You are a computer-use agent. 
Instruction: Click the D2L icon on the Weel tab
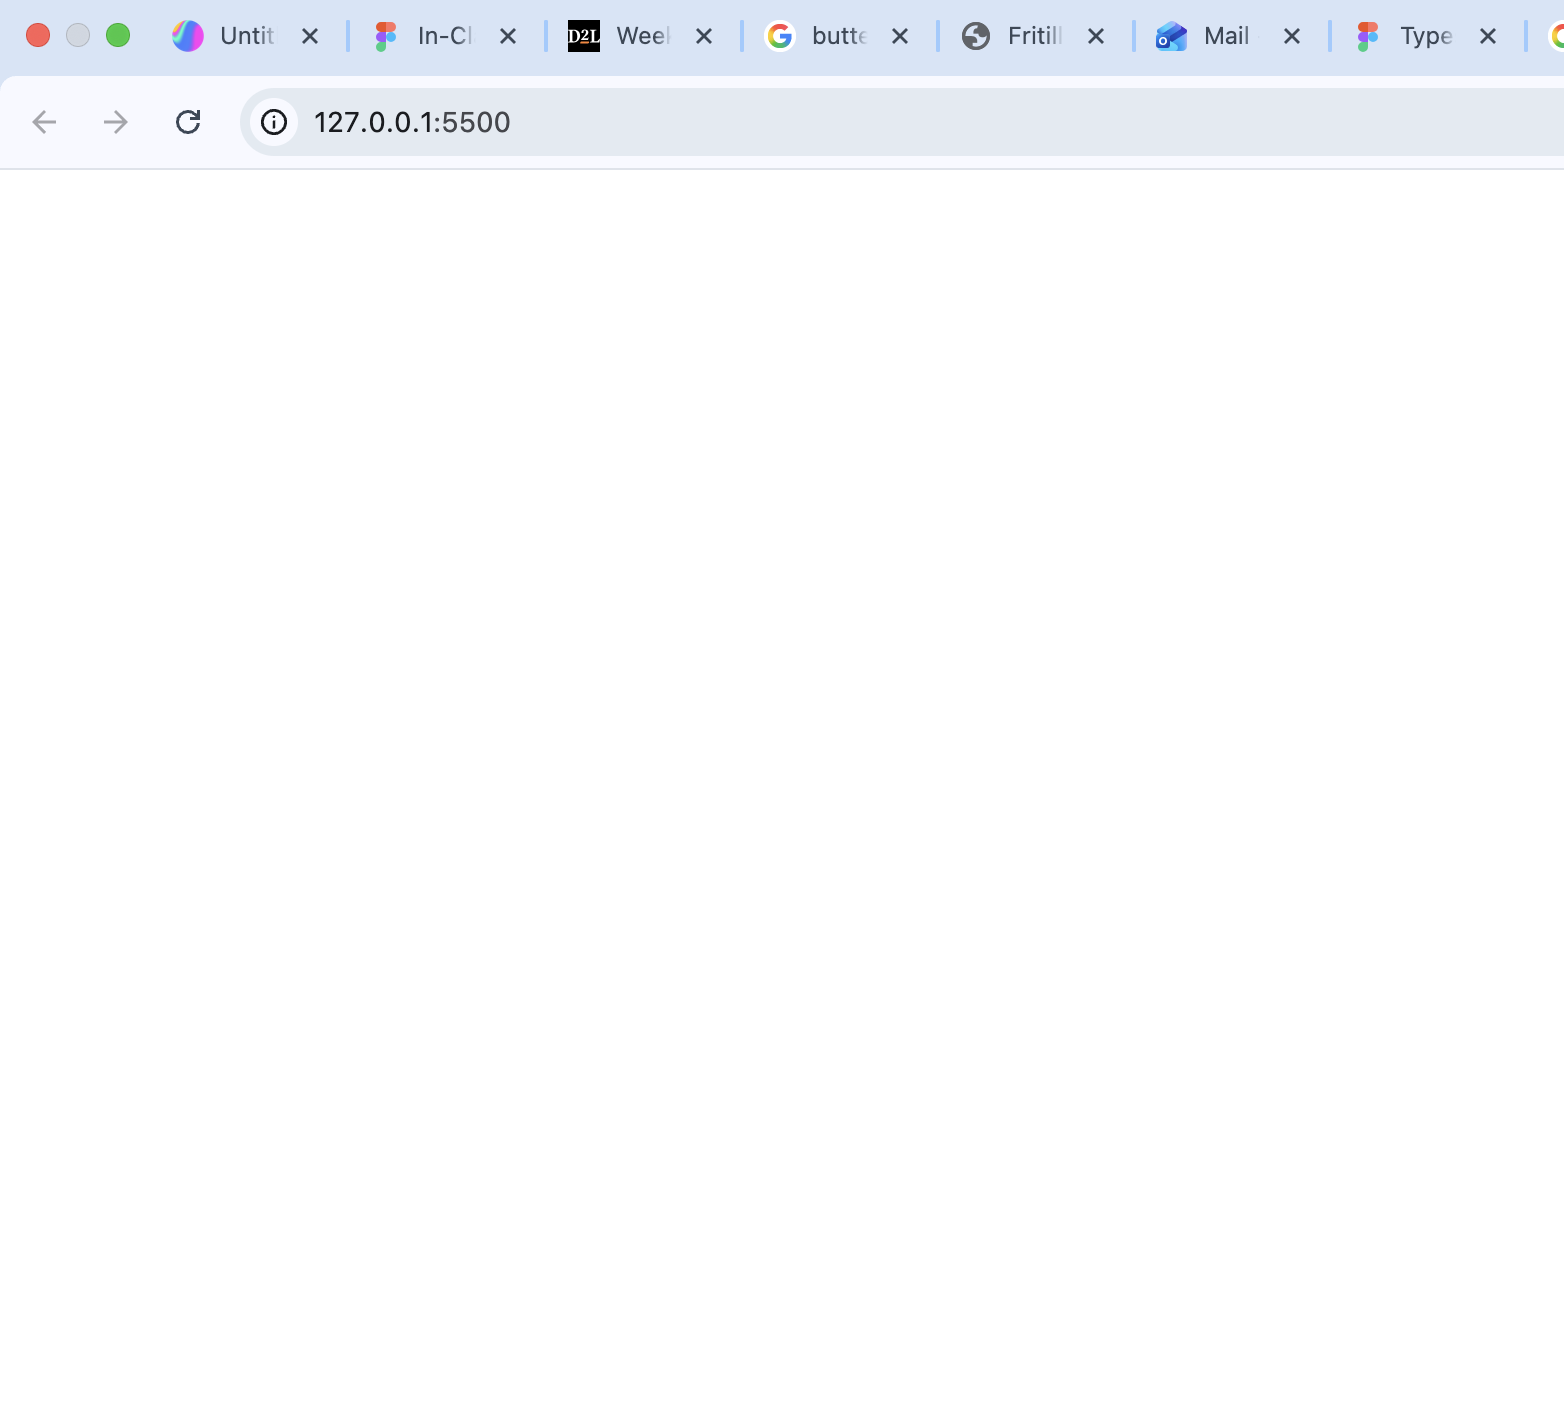click(583, 36)
